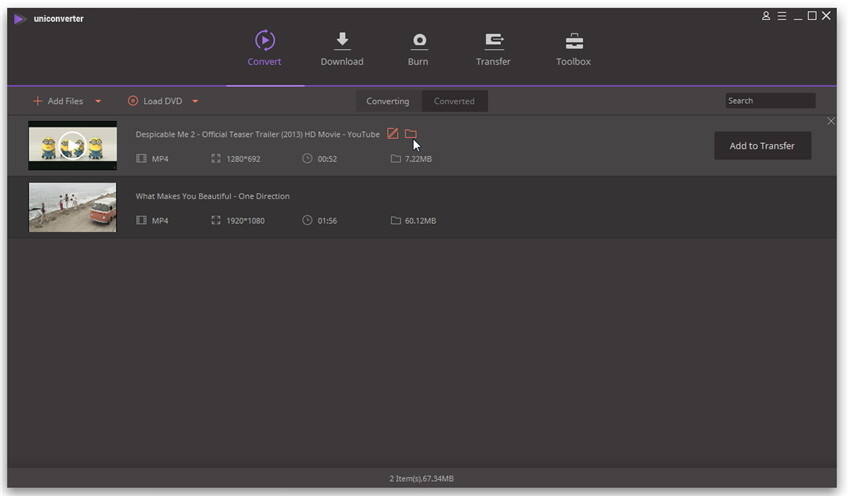Select the What Makes You Beautiful thumbnail

click(x=73, y=207)
